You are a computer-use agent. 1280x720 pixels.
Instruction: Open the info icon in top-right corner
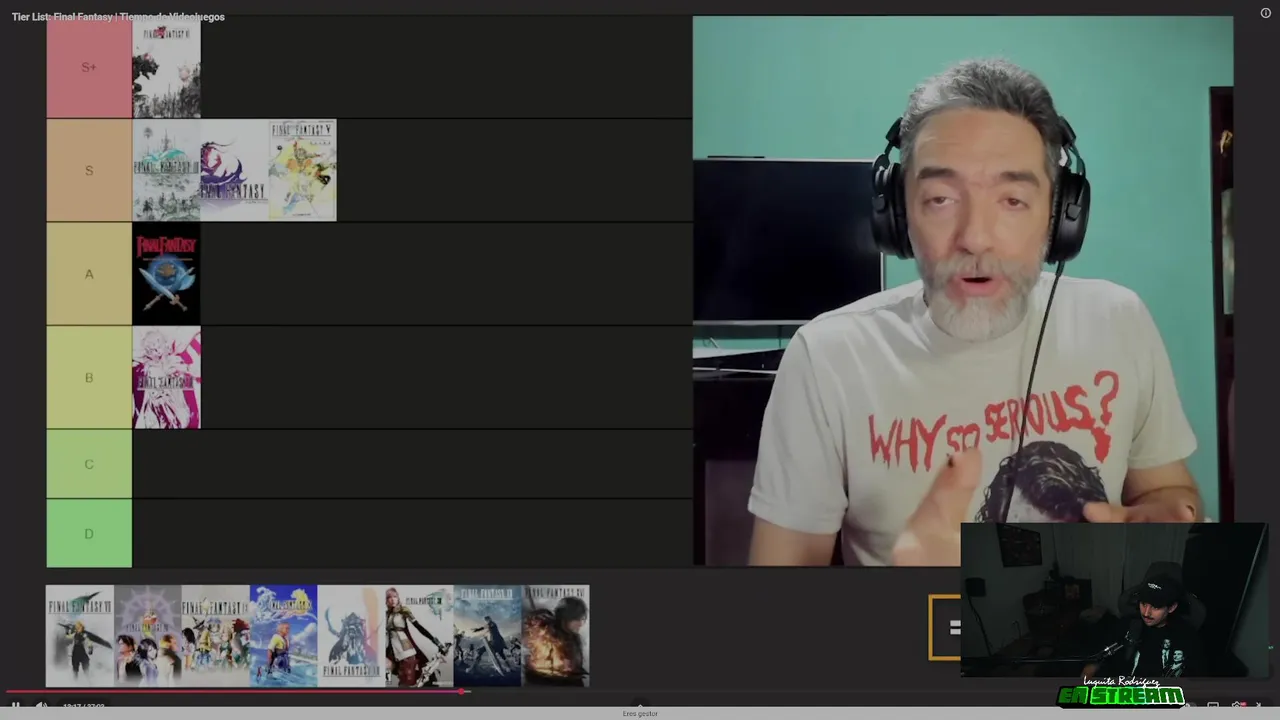click(x=1265, y=13)
